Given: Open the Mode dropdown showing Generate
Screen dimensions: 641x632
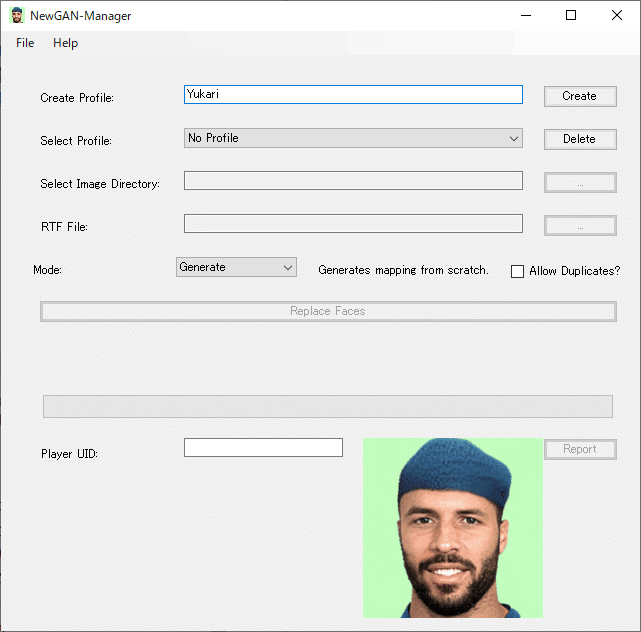Looking at the screenshot, I should [236, 267].
